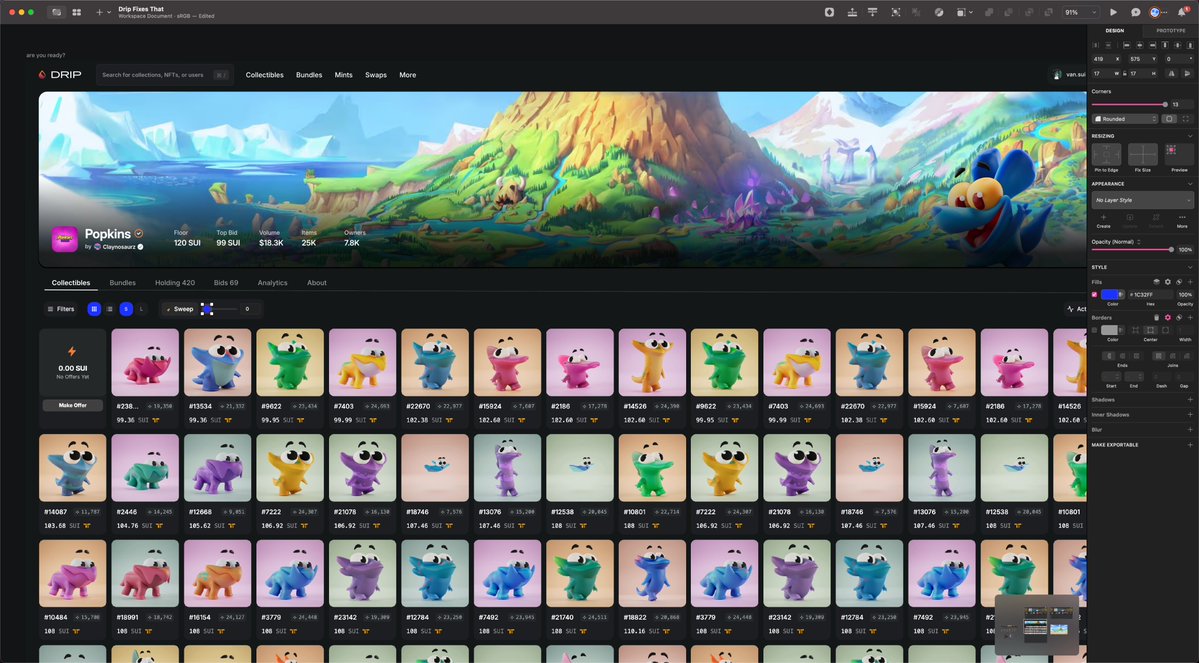
Task: Switch to components grid view icon
Action: pyautogui.click(x=76, y=12)
